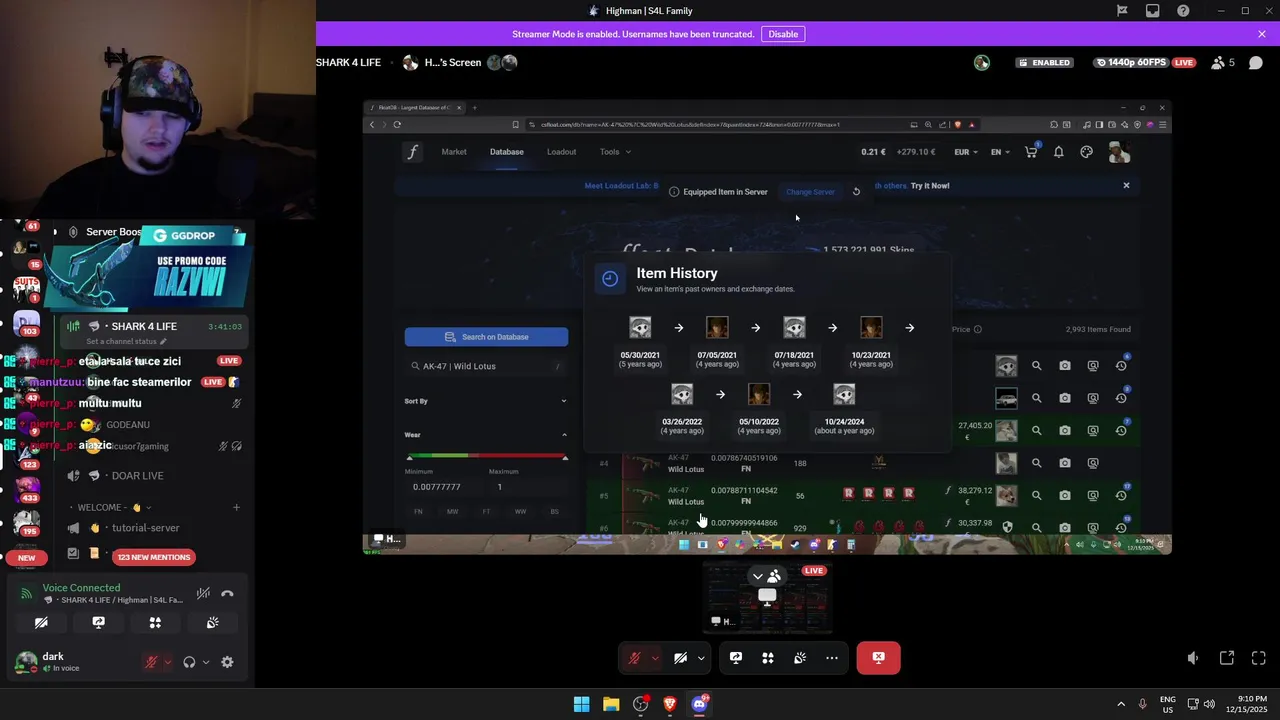The width and height of the screenshot is (1280, 720).
Task: Focus AK-47 Wild Lotus search field
Action: (x=486, y=366)
